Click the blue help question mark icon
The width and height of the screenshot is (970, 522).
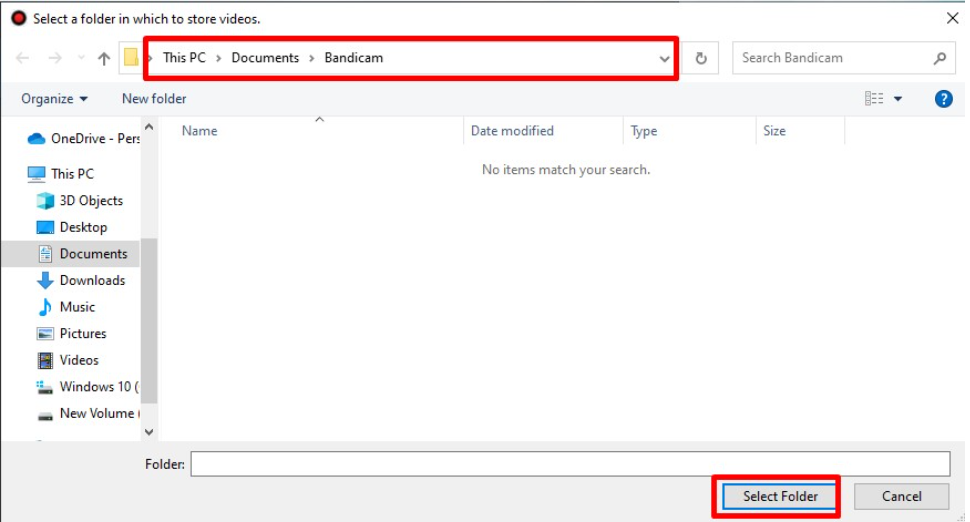(943, 99)
